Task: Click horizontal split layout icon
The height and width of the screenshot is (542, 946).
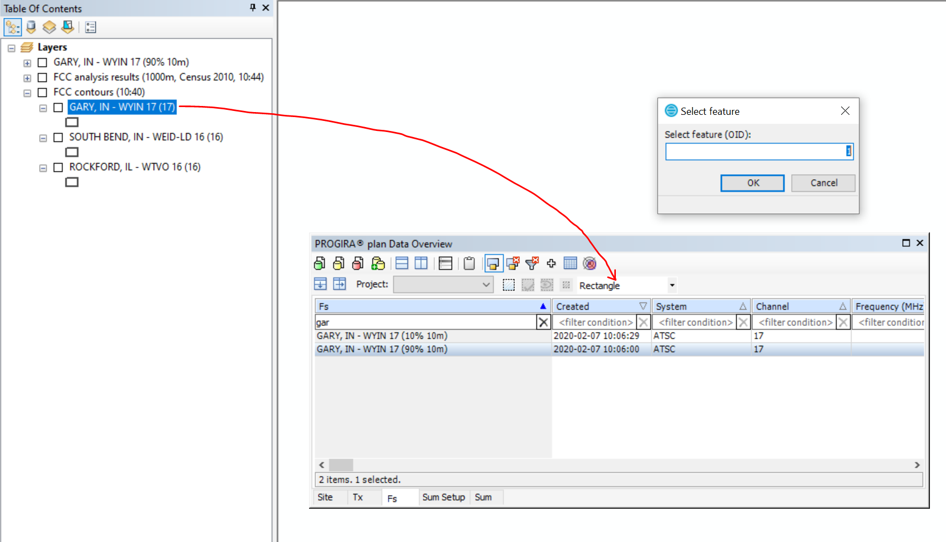Action: click(402, 263)
